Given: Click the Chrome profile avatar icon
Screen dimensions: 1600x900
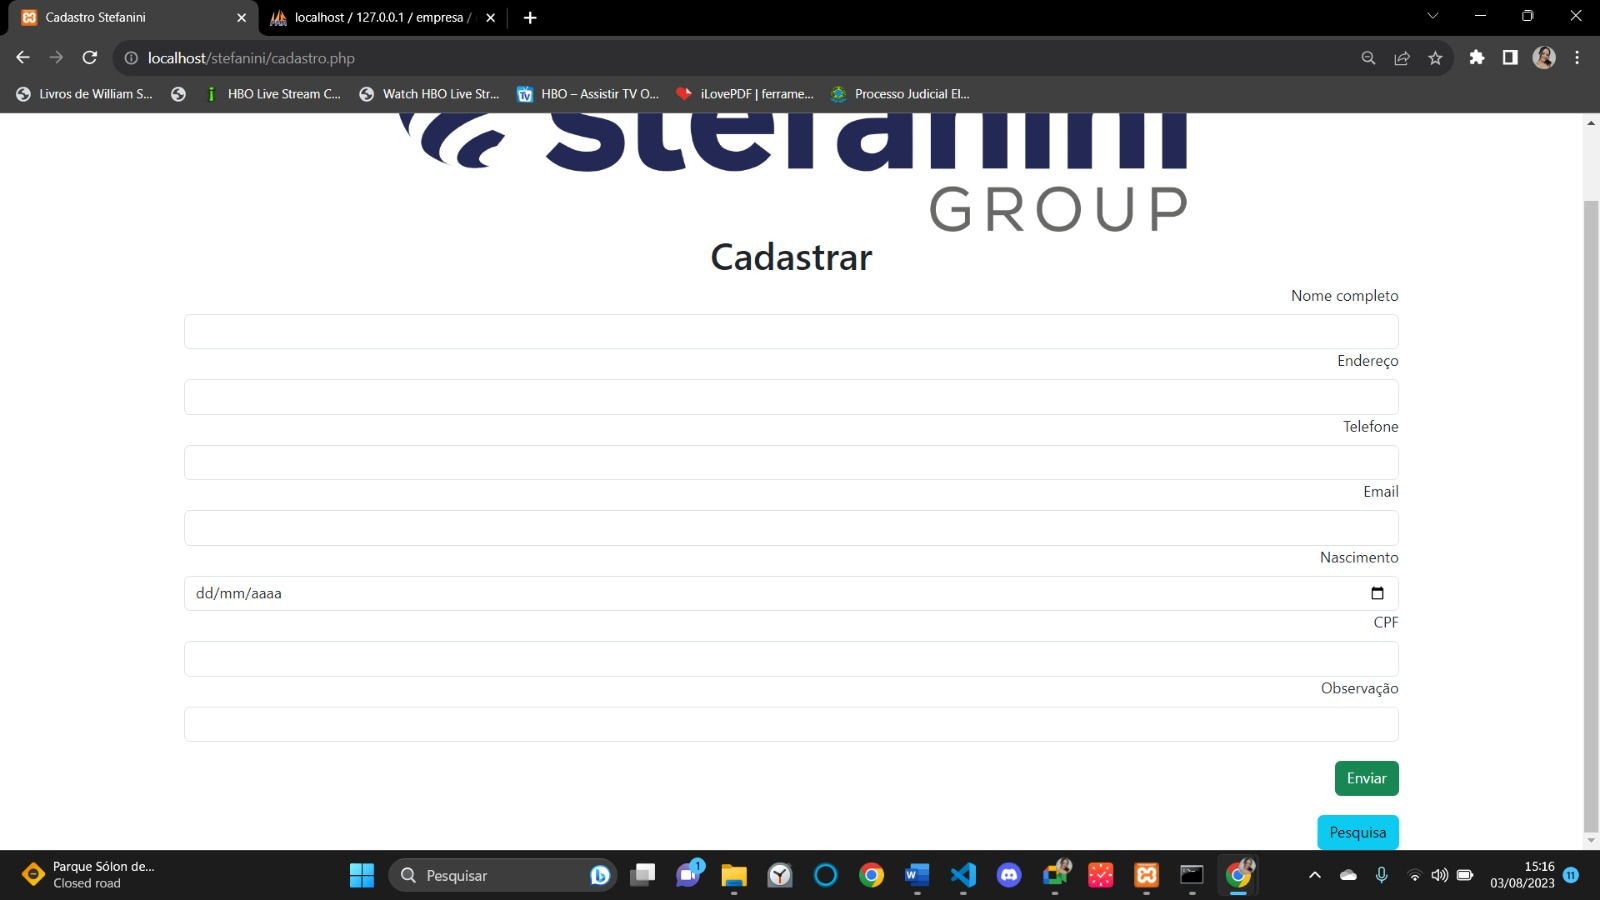Looking at the screenshot, I should 1544,58.
